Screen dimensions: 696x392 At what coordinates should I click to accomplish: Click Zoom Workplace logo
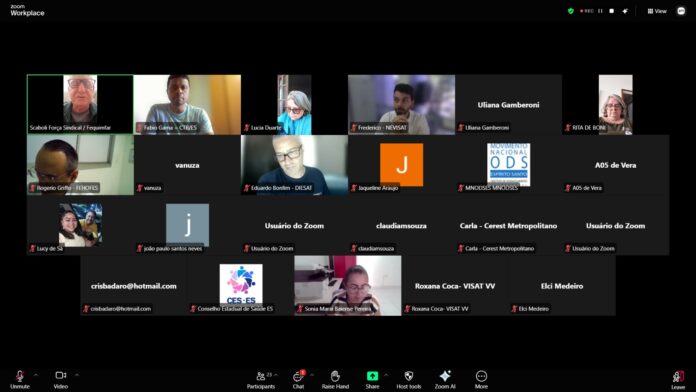pyautogui.click(x=27, y=11)
